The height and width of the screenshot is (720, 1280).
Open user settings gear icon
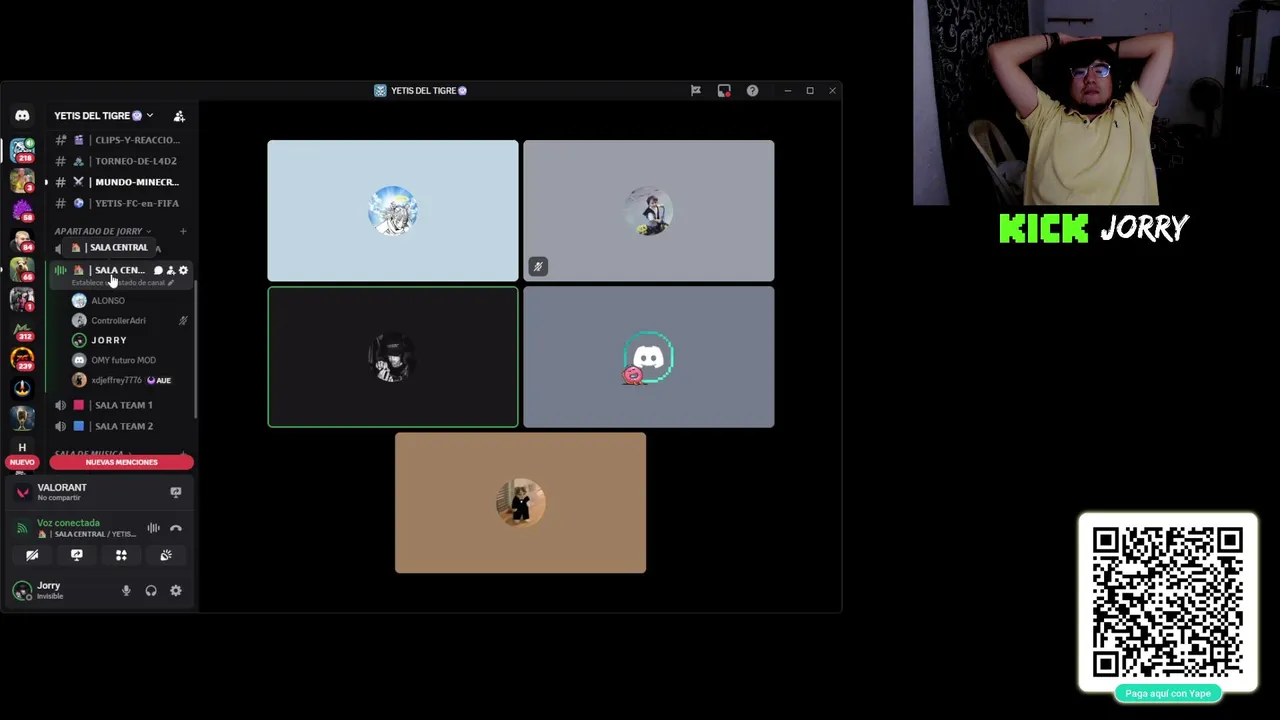tap(176, 591)
